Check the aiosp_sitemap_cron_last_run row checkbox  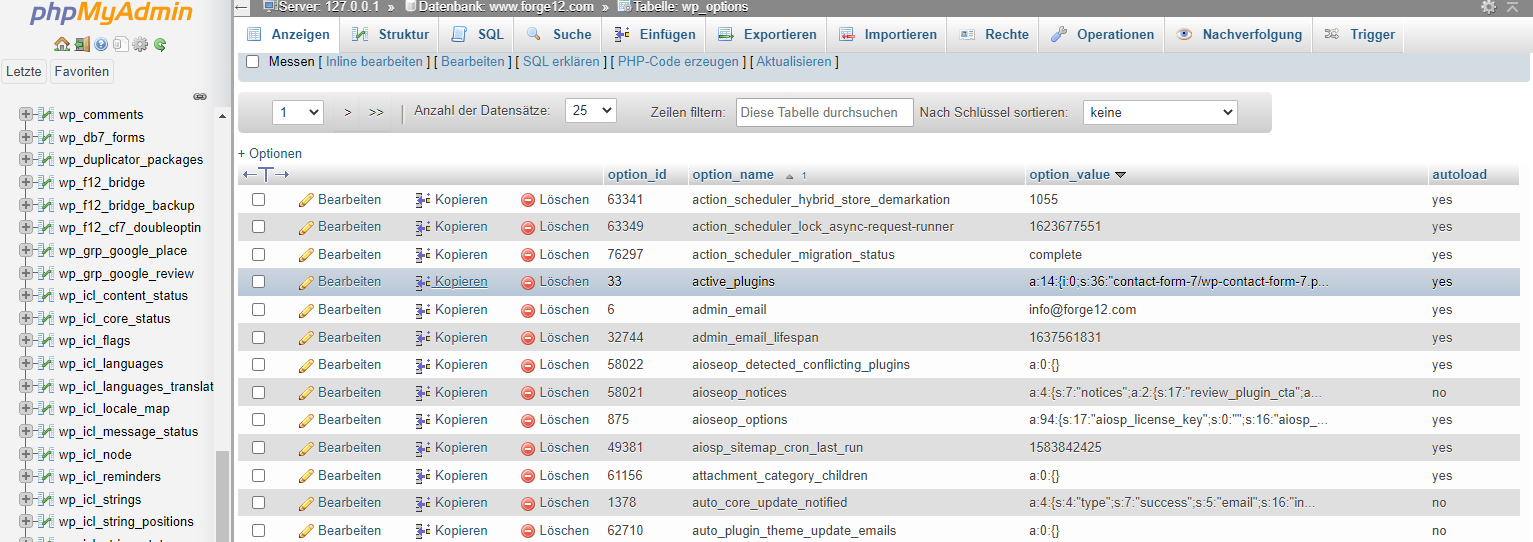(x=259, y=448)
